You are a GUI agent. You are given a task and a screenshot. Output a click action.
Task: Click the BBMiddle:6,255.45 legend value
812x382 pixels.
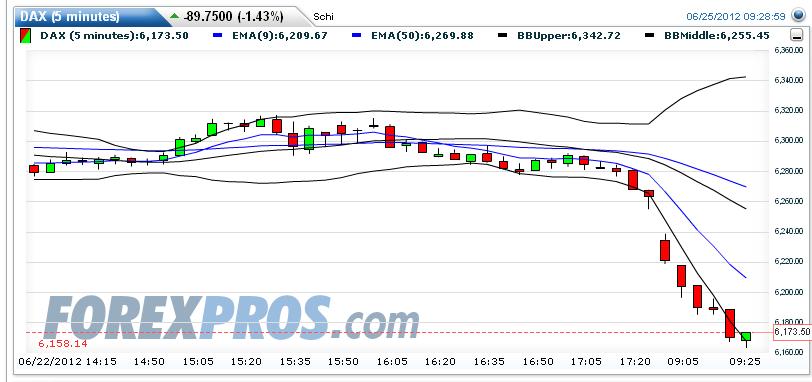717,36
